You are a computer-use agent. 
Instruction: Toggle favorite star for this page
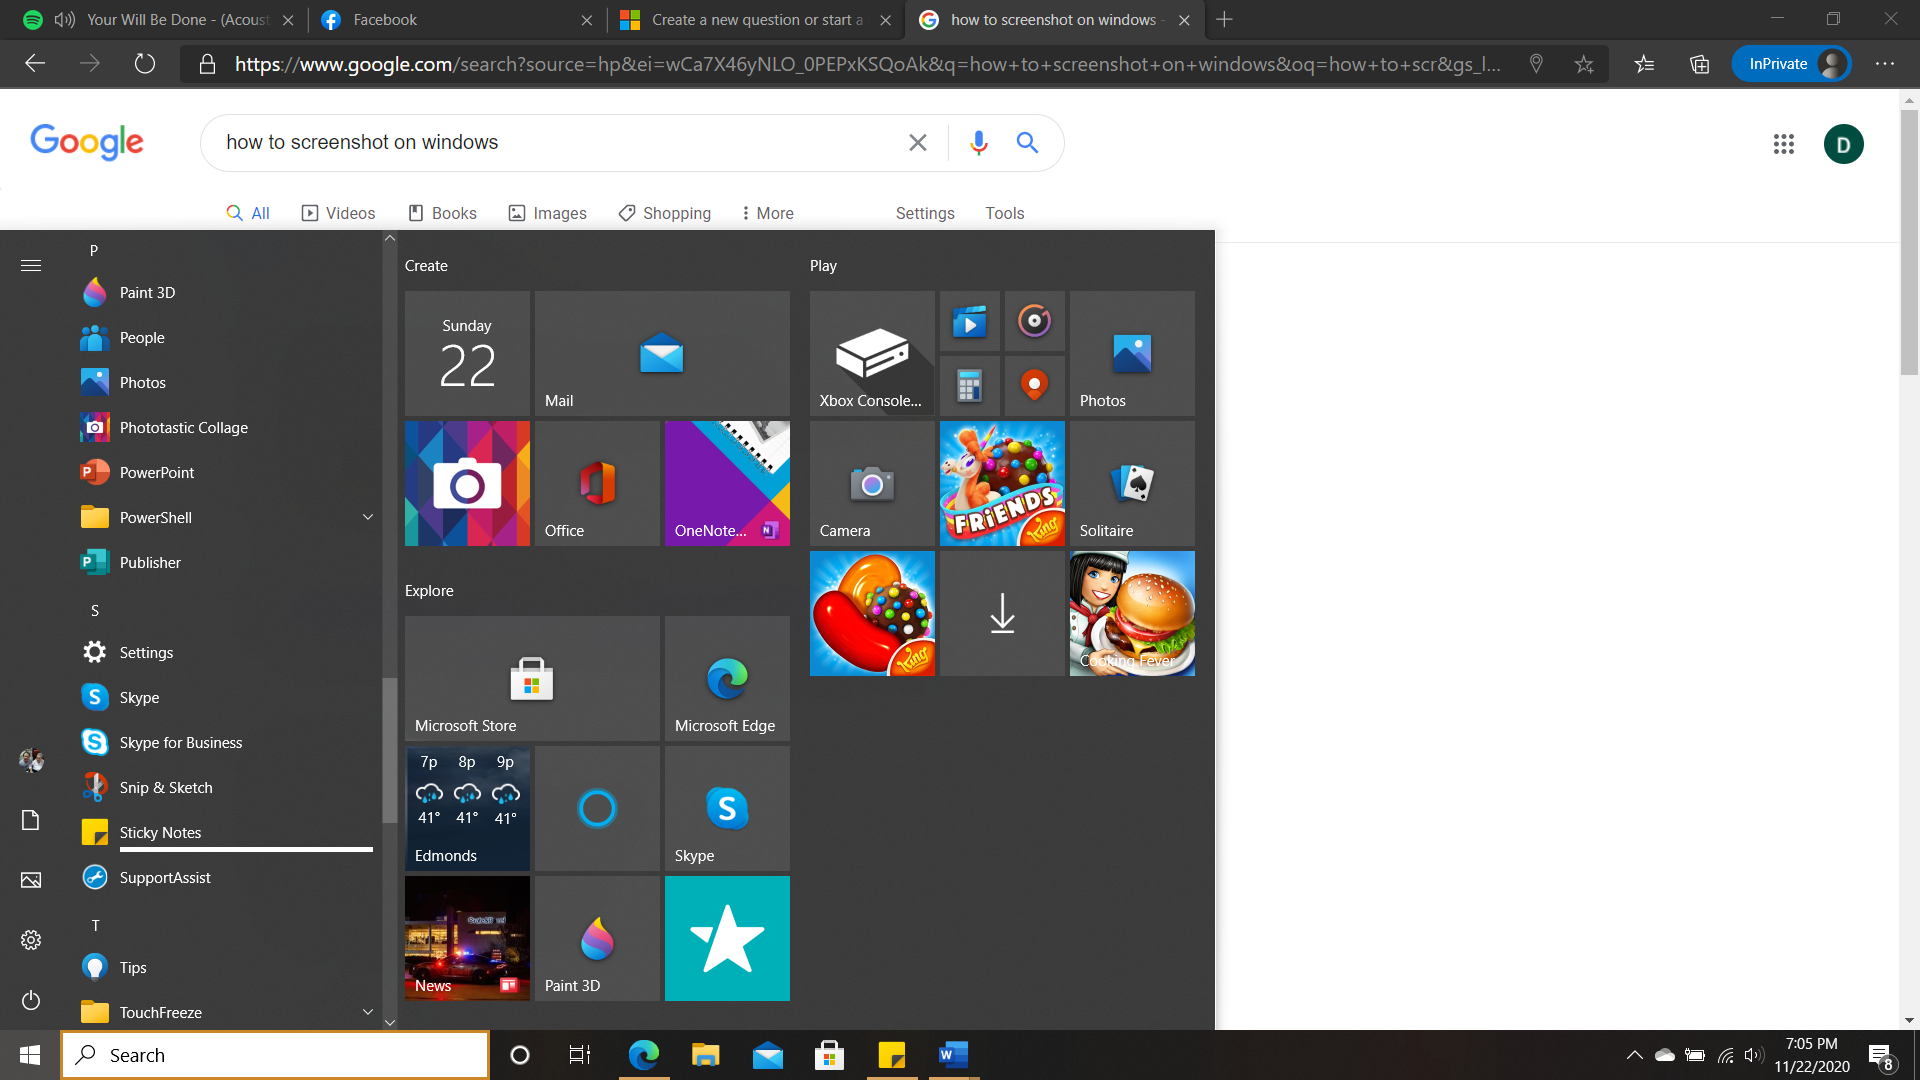click(x=1584, y=64)
